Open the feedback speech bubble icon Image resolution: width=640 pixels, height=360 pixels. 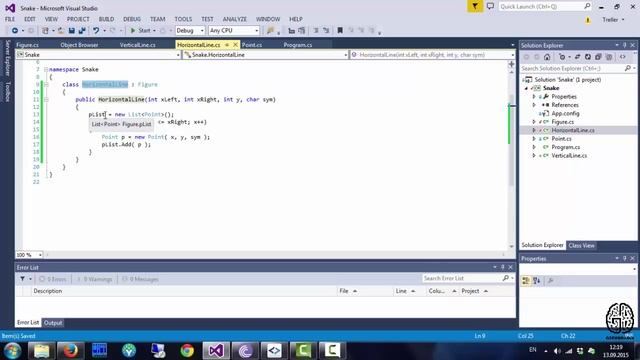click(x=490, y=7)
